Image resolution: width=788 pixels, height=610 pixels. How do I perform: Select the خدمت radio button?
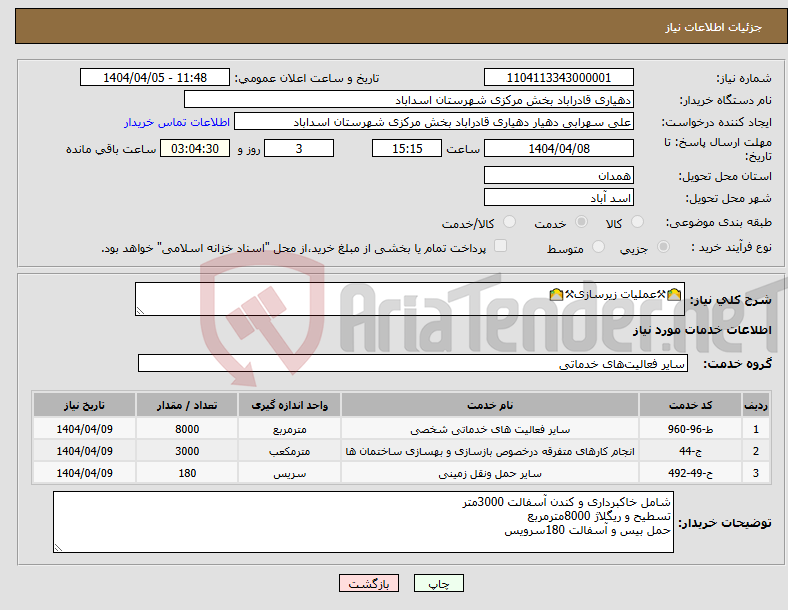(581, 222)
